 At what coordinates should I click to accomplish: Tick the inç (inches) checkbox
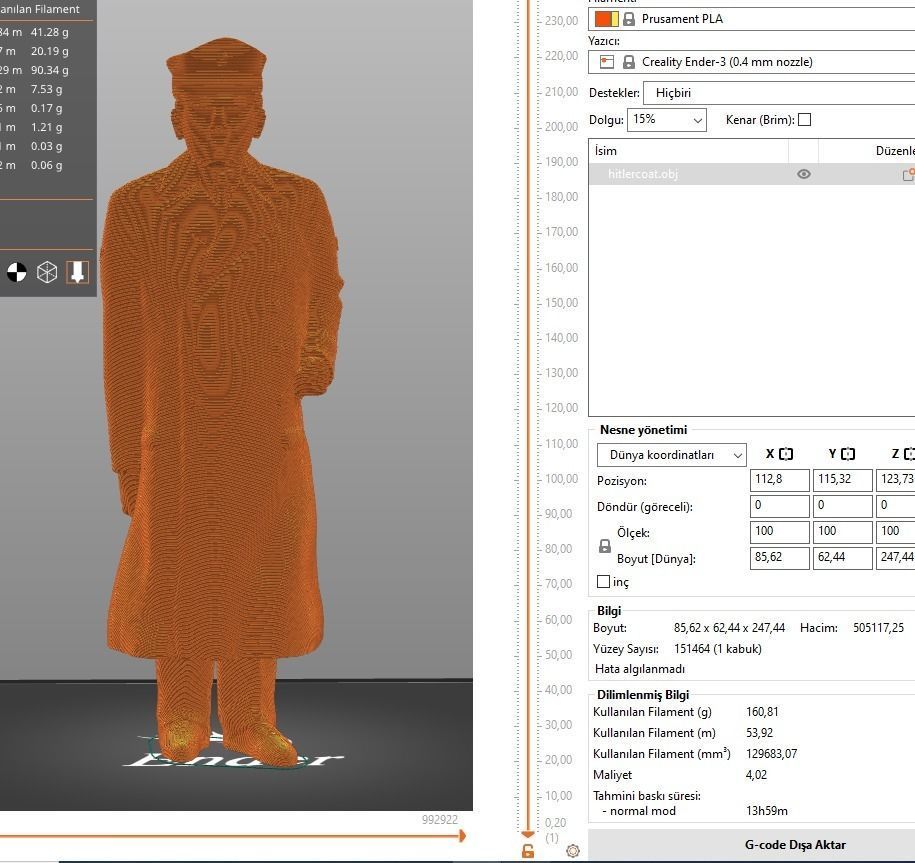pos(603,582)
